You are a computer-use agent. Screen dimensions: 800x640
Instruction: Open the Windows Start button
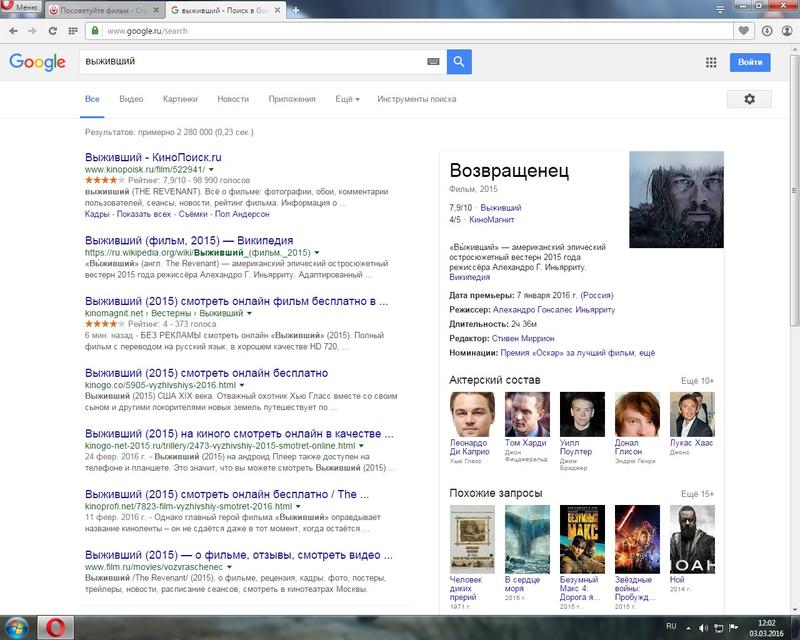click(x=16, y=627)
